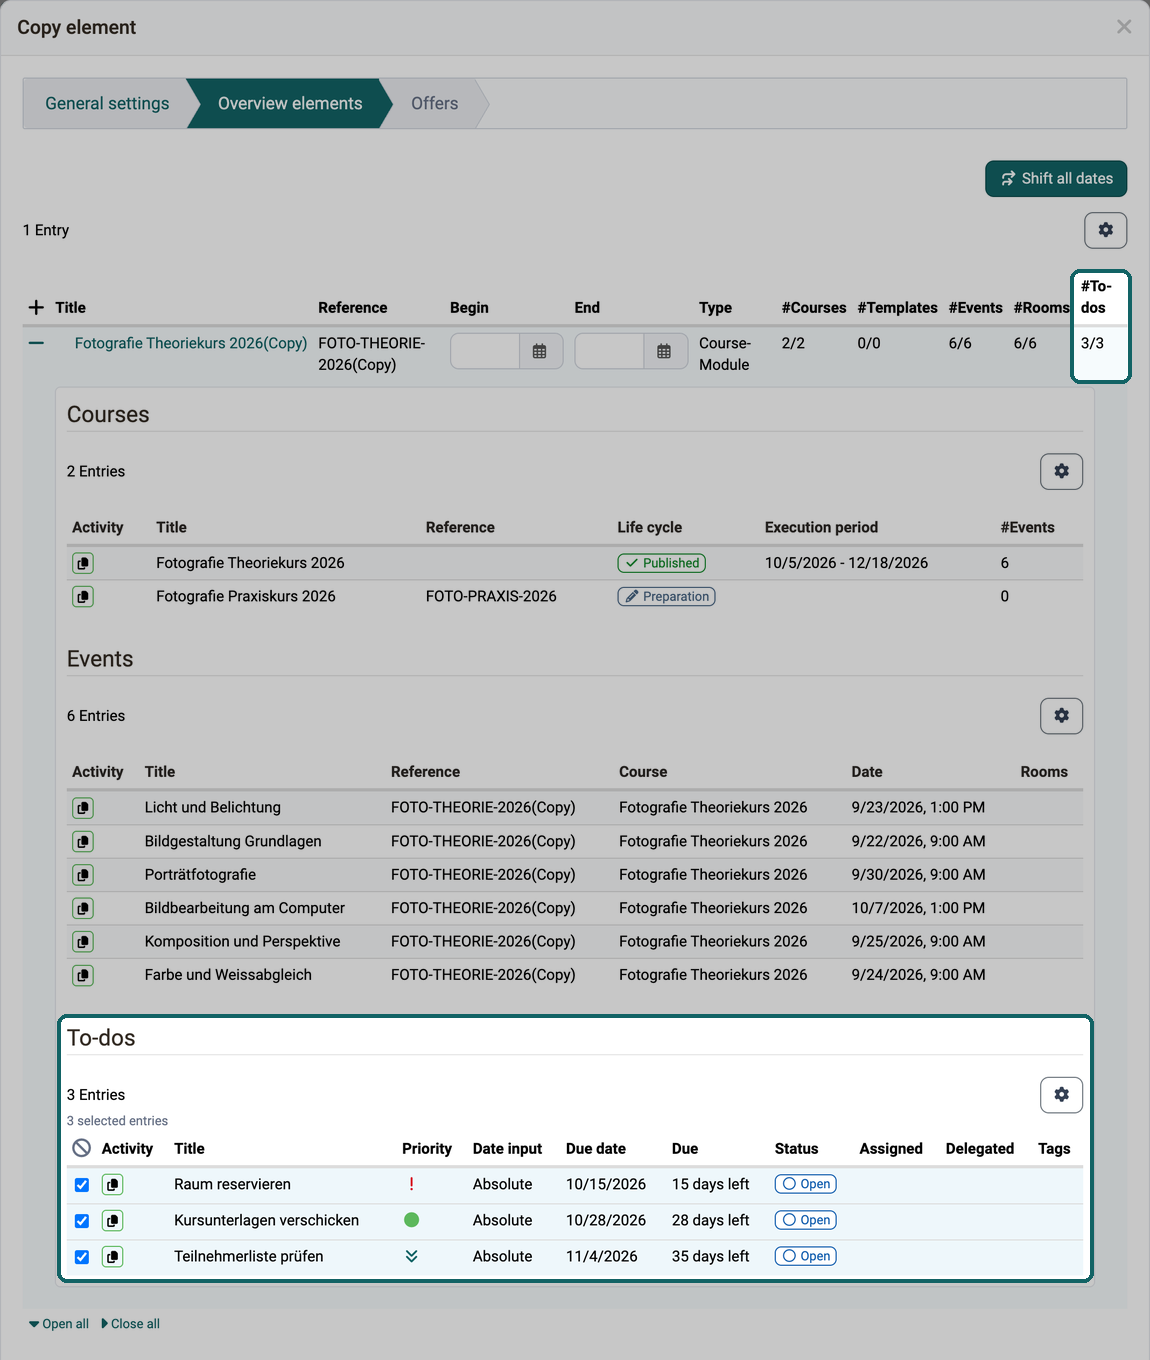Close the Copy element dialog

pos(1124,27)
